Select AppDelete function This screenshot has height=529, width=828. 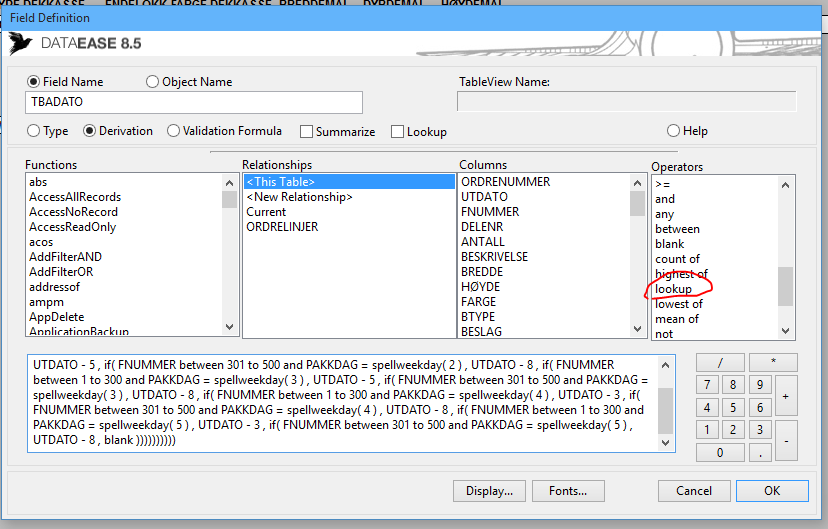57,317
